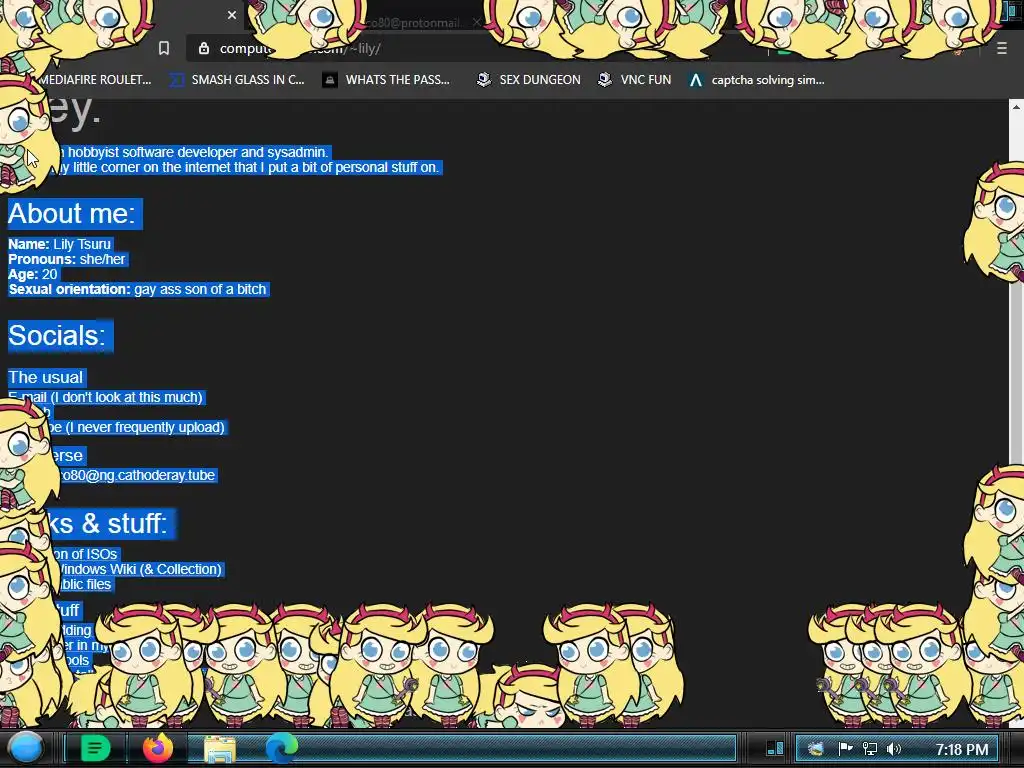Click the Age: 20 line
This screenshot has height=768, width=1024.
[33, 274]
